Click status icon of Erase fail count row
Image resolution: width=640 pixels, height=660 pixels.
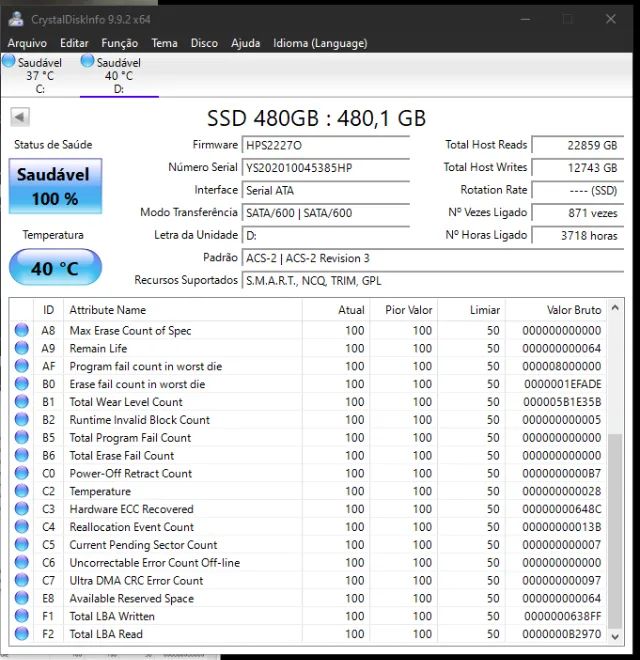[x=21, y=383]
